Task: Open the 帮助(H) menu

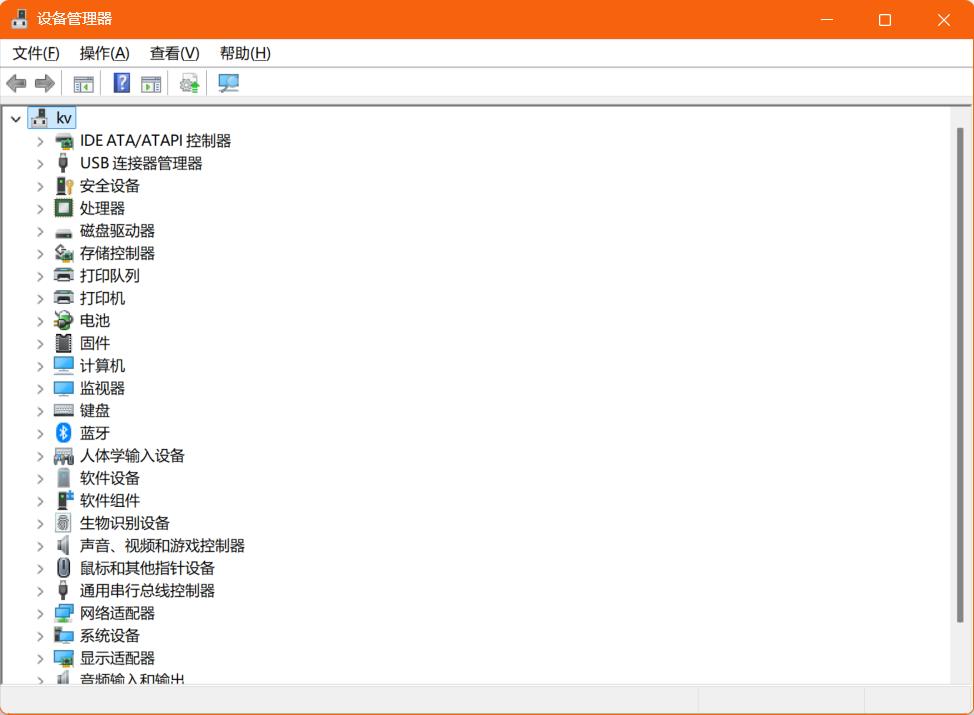Action: (x=245, y=53)
